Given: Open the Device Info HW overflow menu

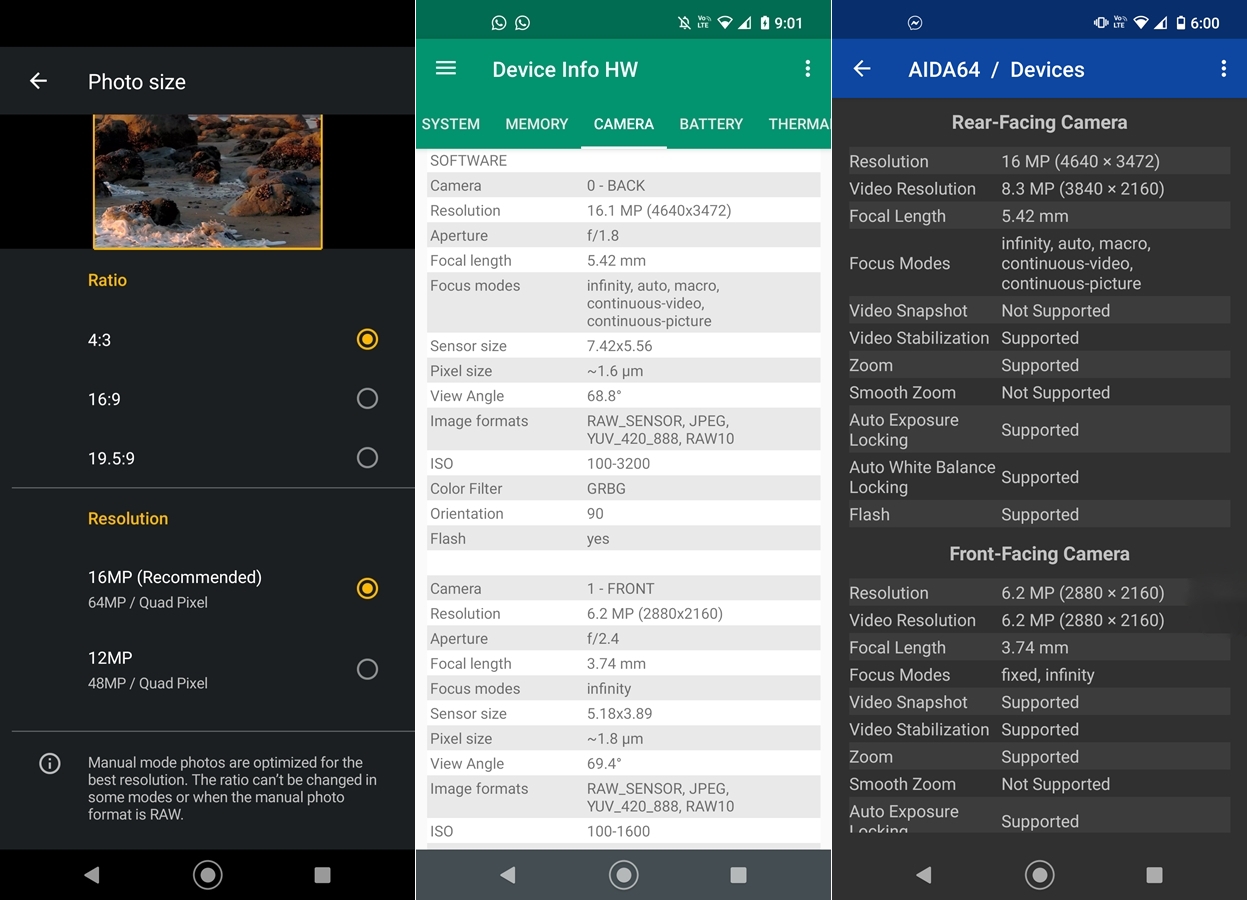Looking at the screenshot, I should pos(807,68).
